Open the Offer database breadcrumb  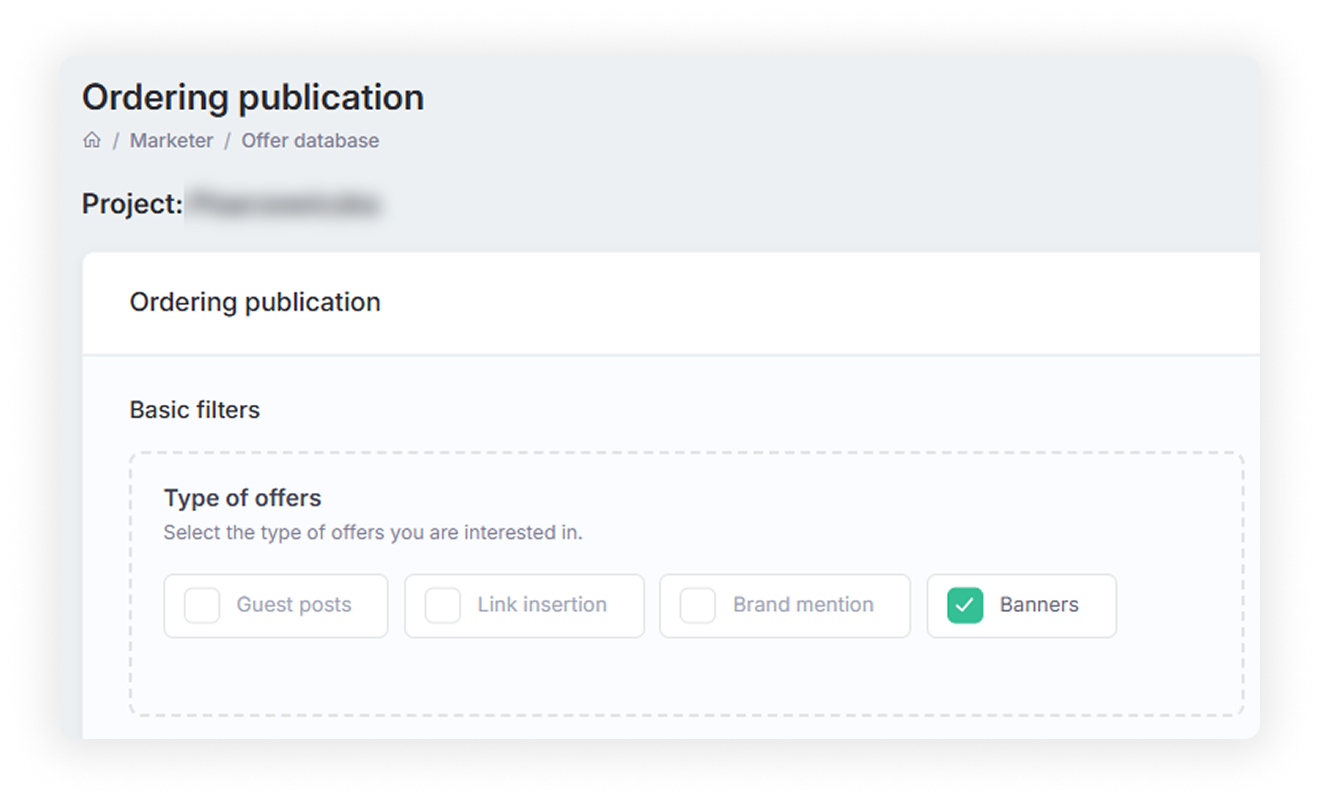(310, 141)
